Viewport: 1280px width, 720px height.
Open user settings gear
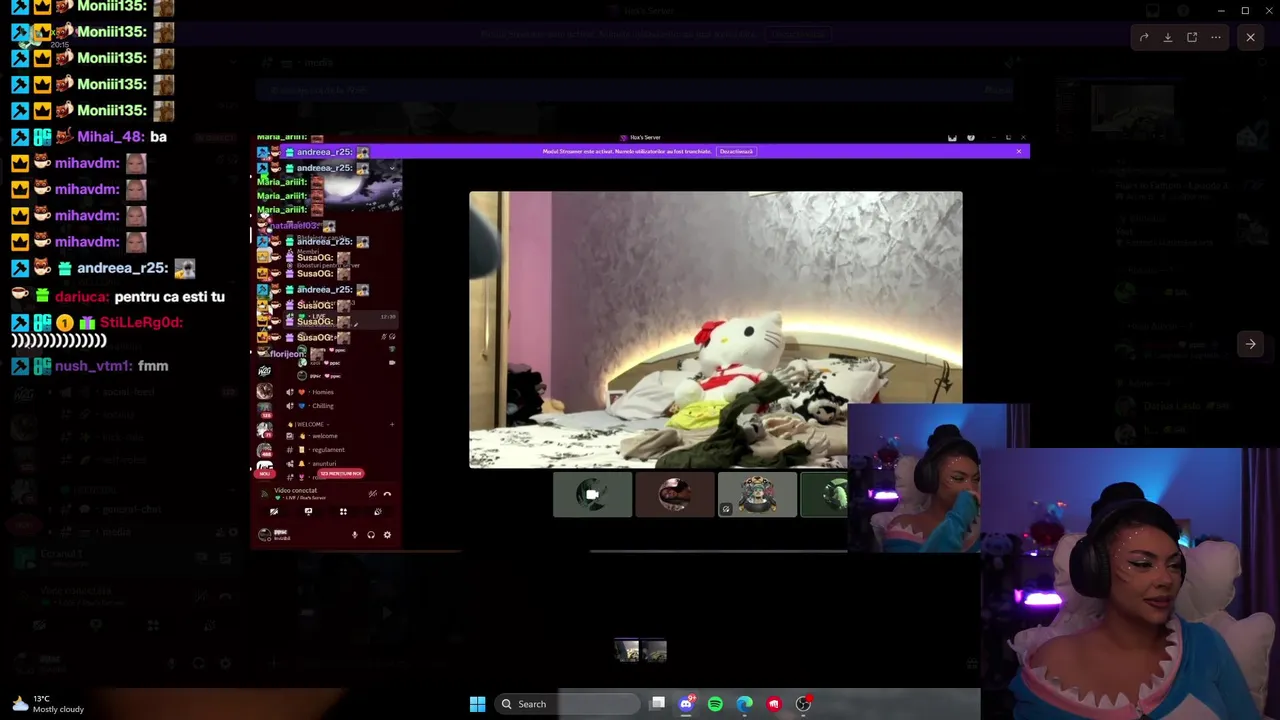click(x=387, y=535)
